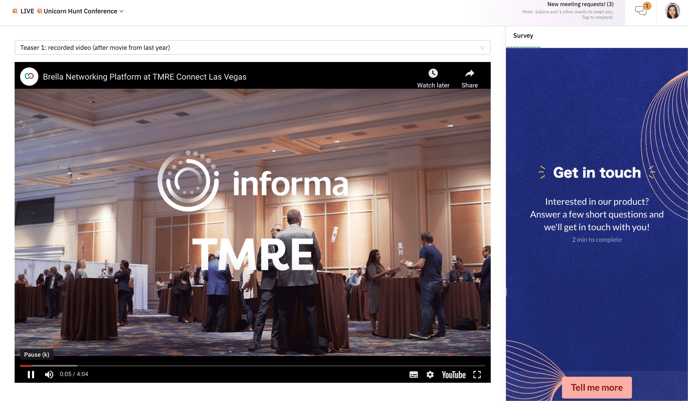
Task: Click the 0:05 / 4:04 time display
Action: [x=74, y=374]
